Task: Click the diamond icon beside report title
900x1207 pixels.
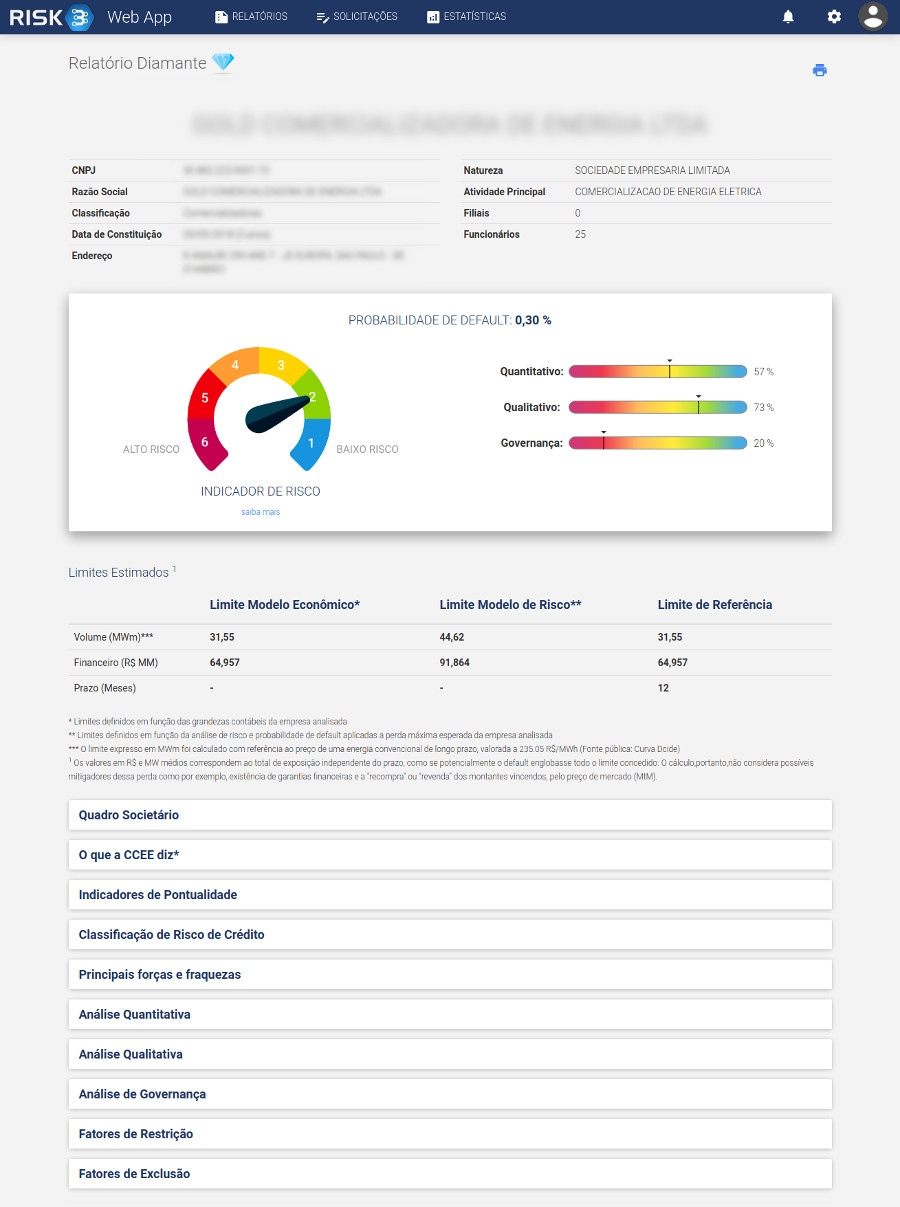Action: (223, 63)
